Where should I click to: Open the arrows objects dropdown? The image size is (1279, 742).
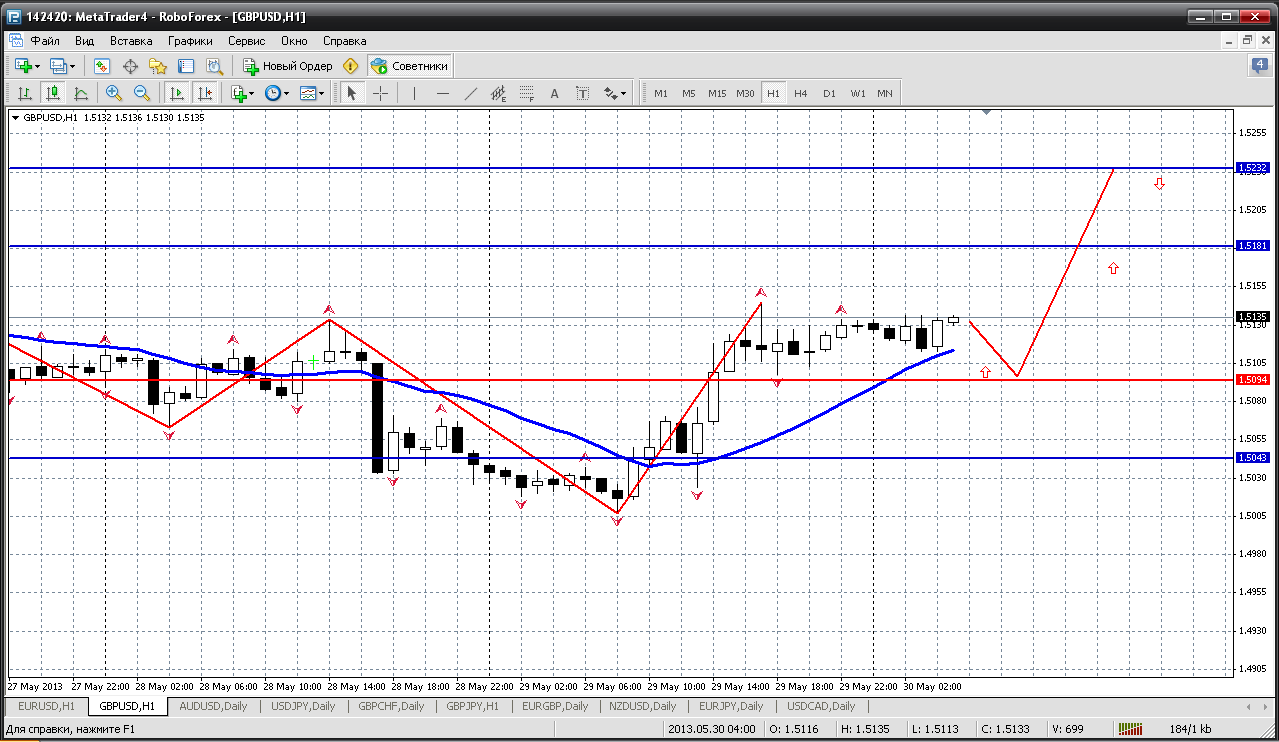click(615, 93)
